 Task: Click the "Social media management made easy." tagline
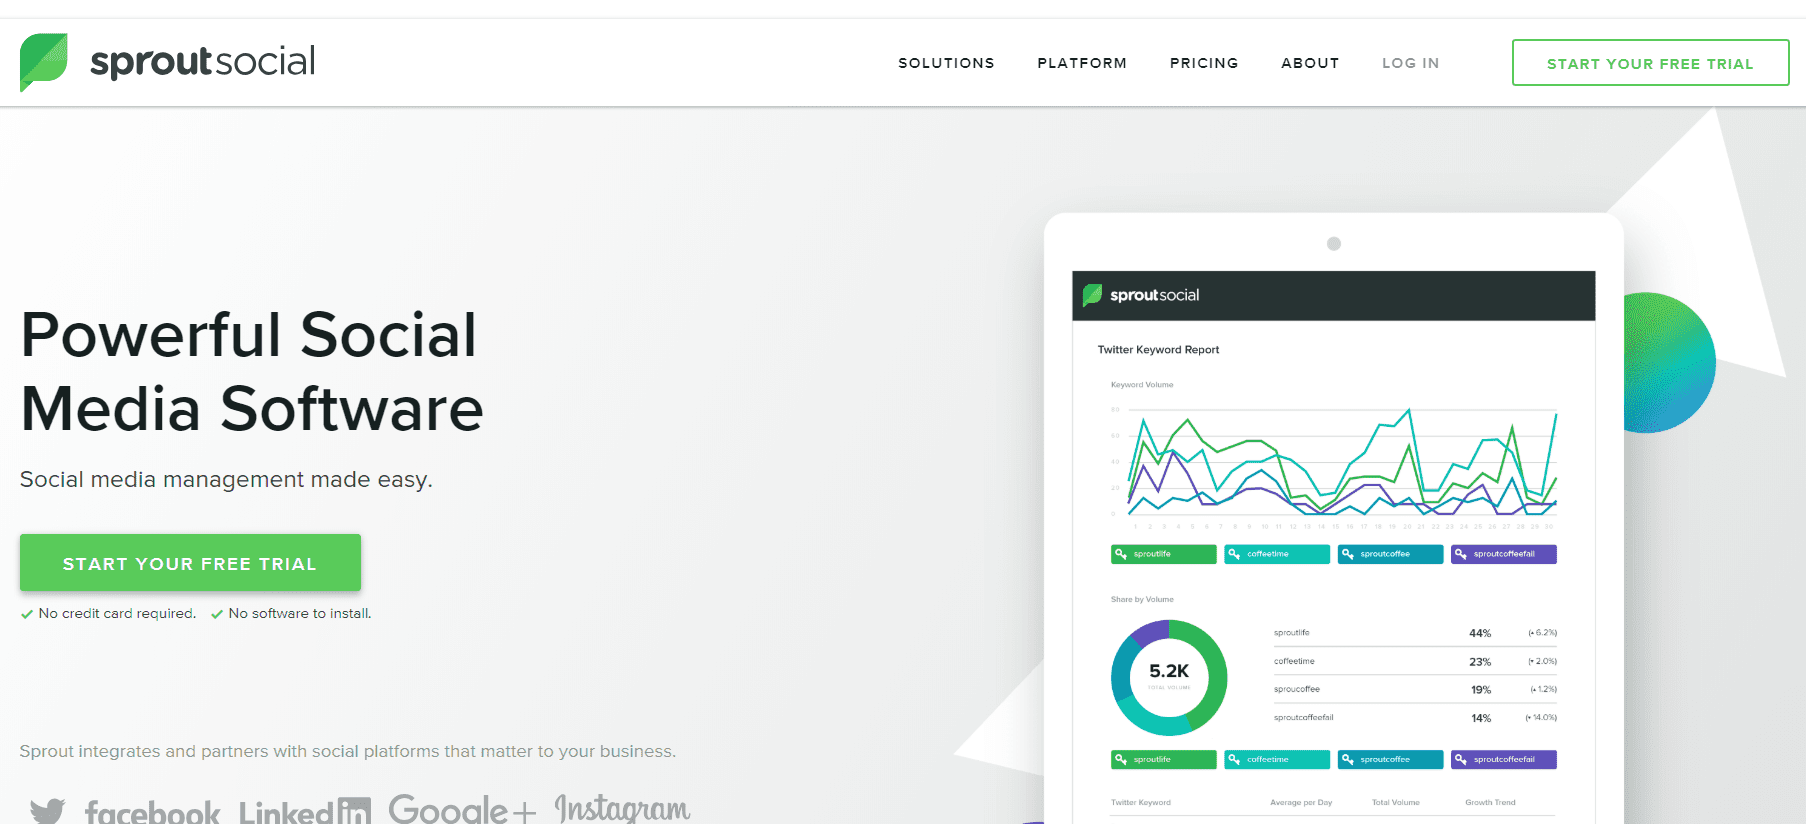coord(226,480)
